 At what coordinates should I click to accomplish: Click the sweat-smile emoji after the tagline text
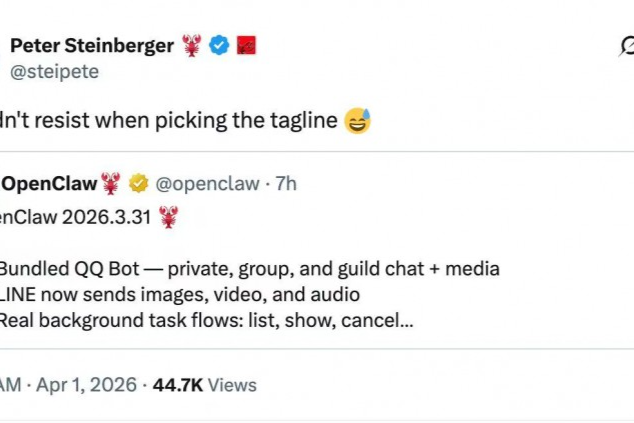[x=357, y=122]
